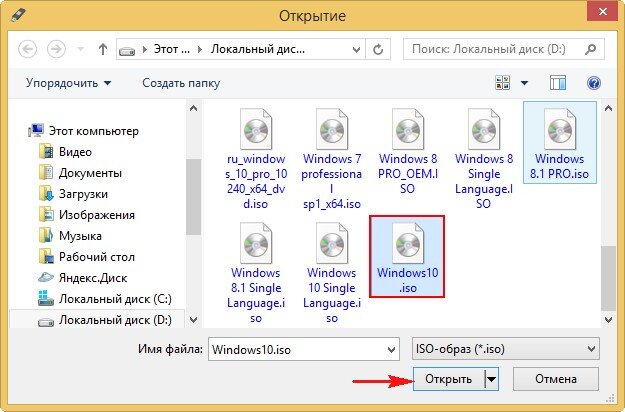Go up one folder level
The height and width of the screenshot is (412, 625).
pyautogui.click(x=103, y=49)
